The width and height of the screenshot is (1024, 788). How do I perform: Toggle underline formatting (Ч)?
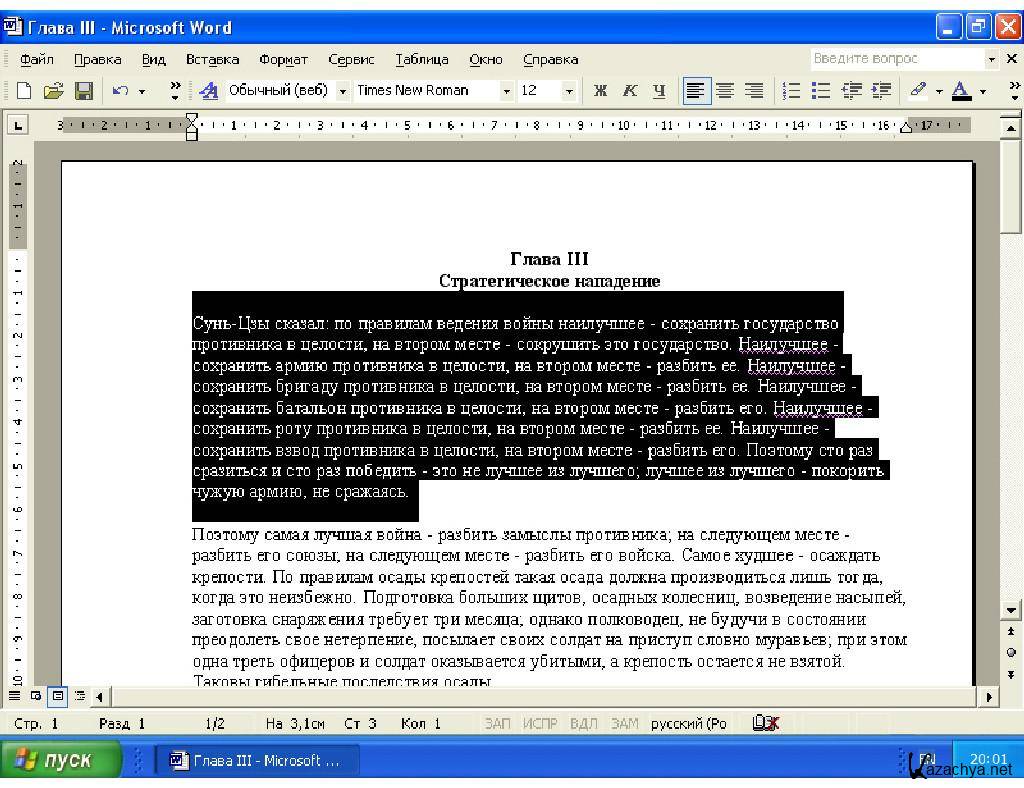(x=659, y=91)
